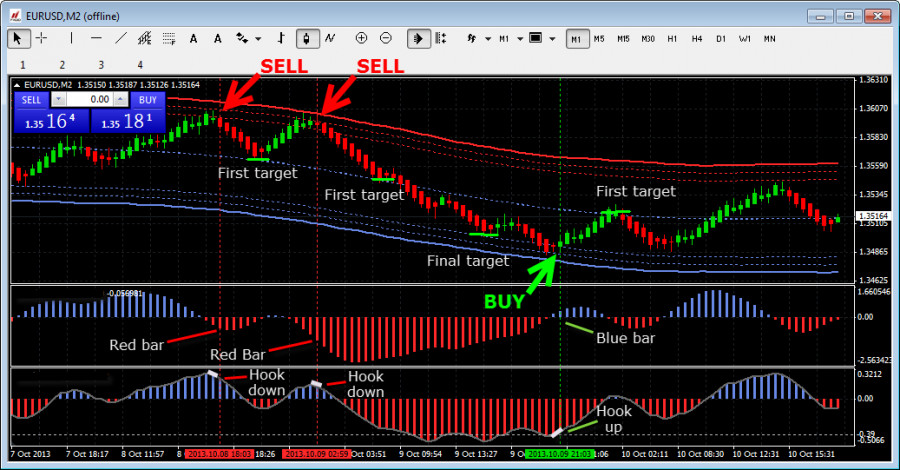This screenshot has height=470, width=900.
Task: Select the equidistant channel tool
Action: [x=145, y=38]
